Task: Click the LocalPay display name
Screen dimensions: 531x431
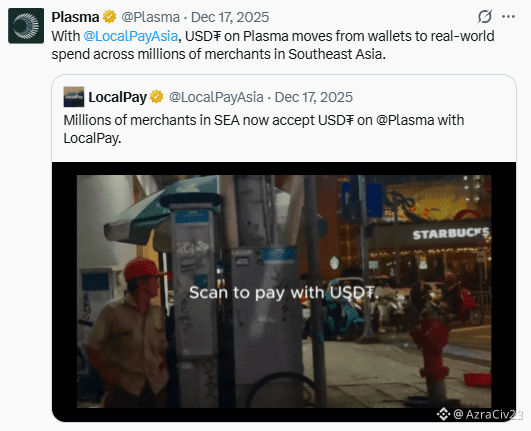Action: (x=118, y=97)
